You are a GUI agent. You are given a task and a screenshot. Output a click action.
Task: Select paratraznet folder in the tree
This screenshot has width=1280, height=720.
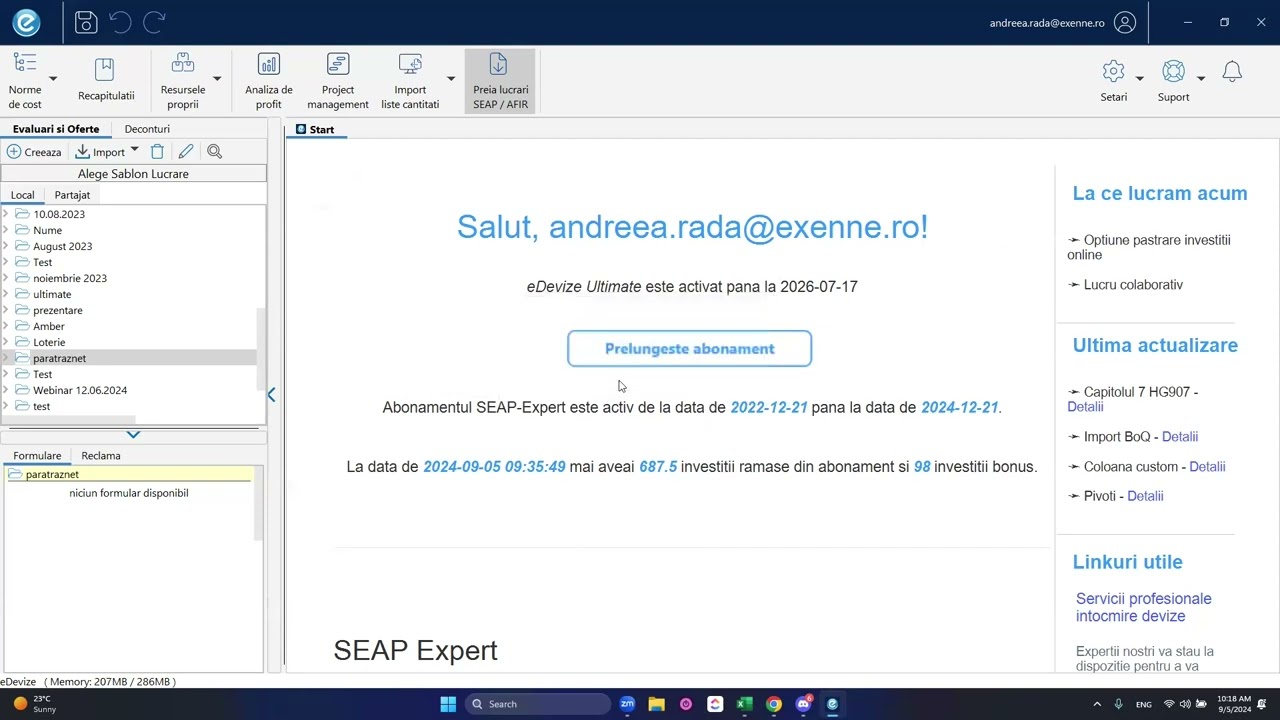[x=59, y=358]
